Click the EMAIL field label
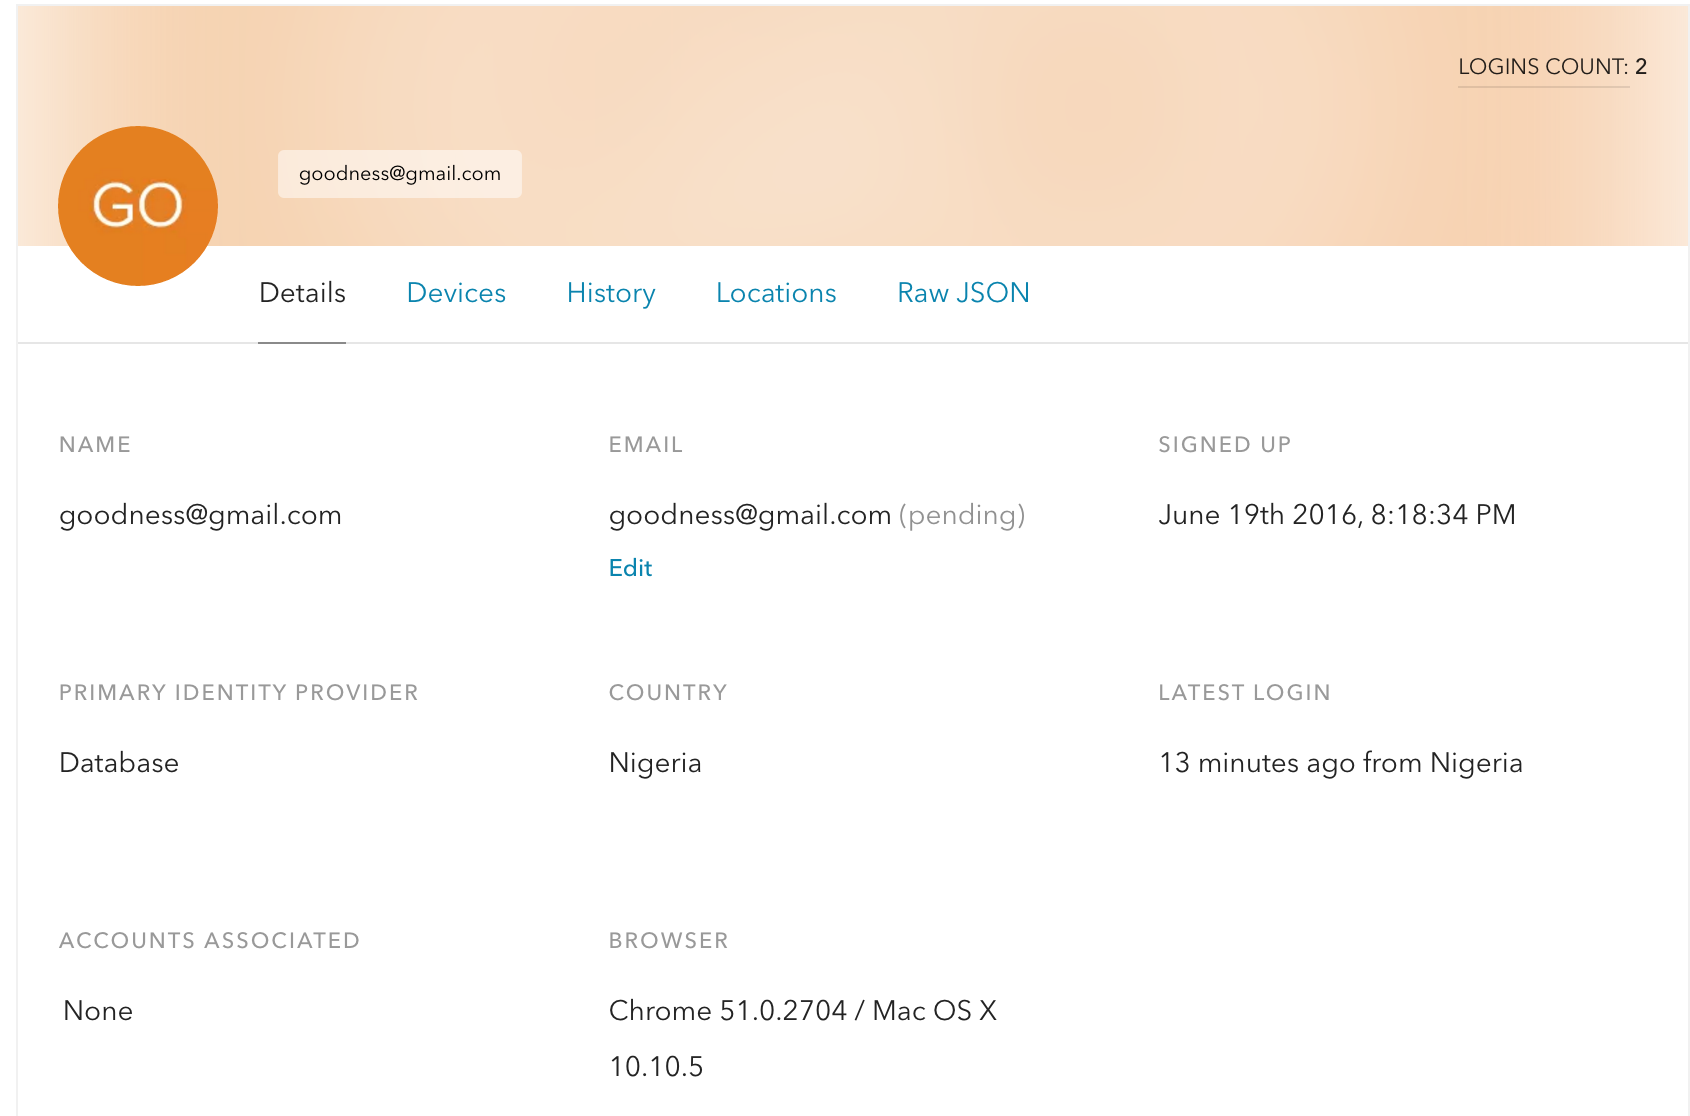The width and height of the screenshot is (1690, 1116). 646,445
